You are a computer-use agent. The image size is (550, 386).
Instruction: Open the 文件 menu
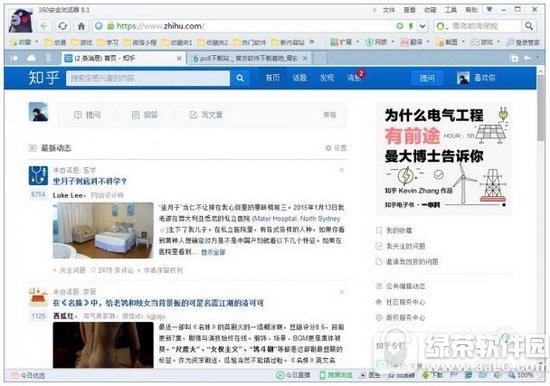click(x=388, y=10)
